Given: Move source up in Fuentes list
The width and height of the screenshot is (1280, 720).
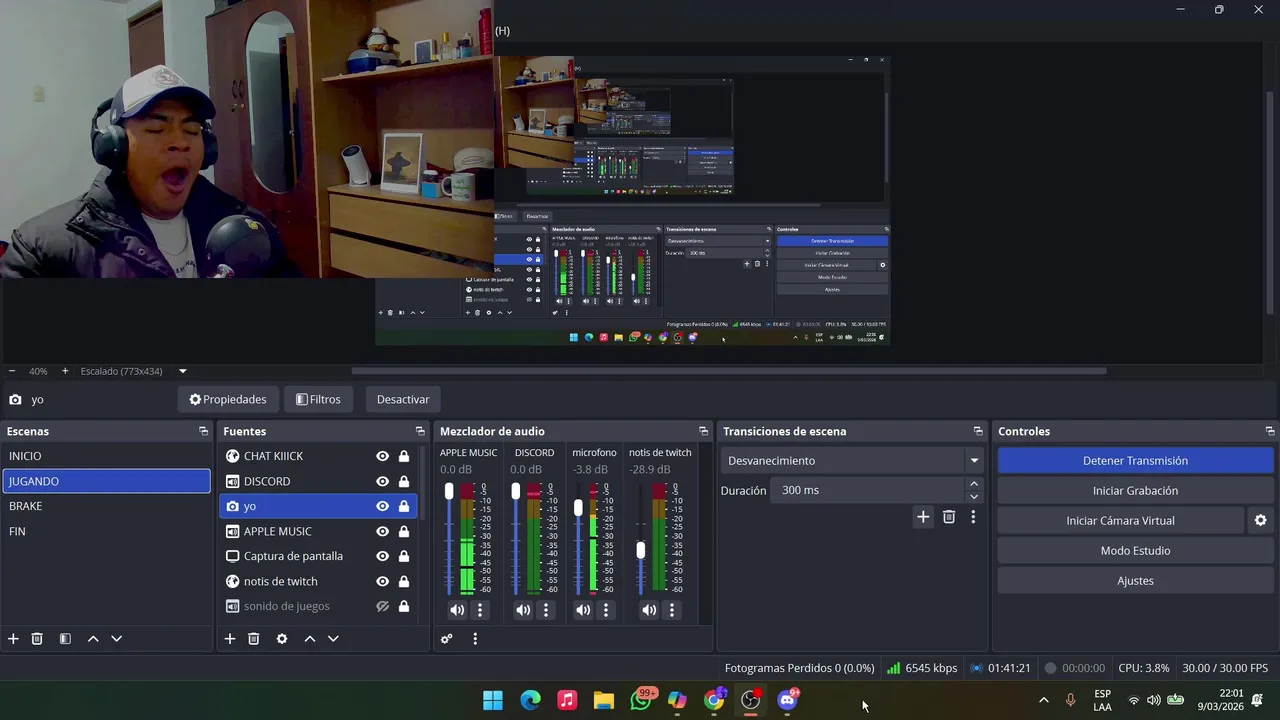Looking at the screenshot, I should [x=310, y=639].
